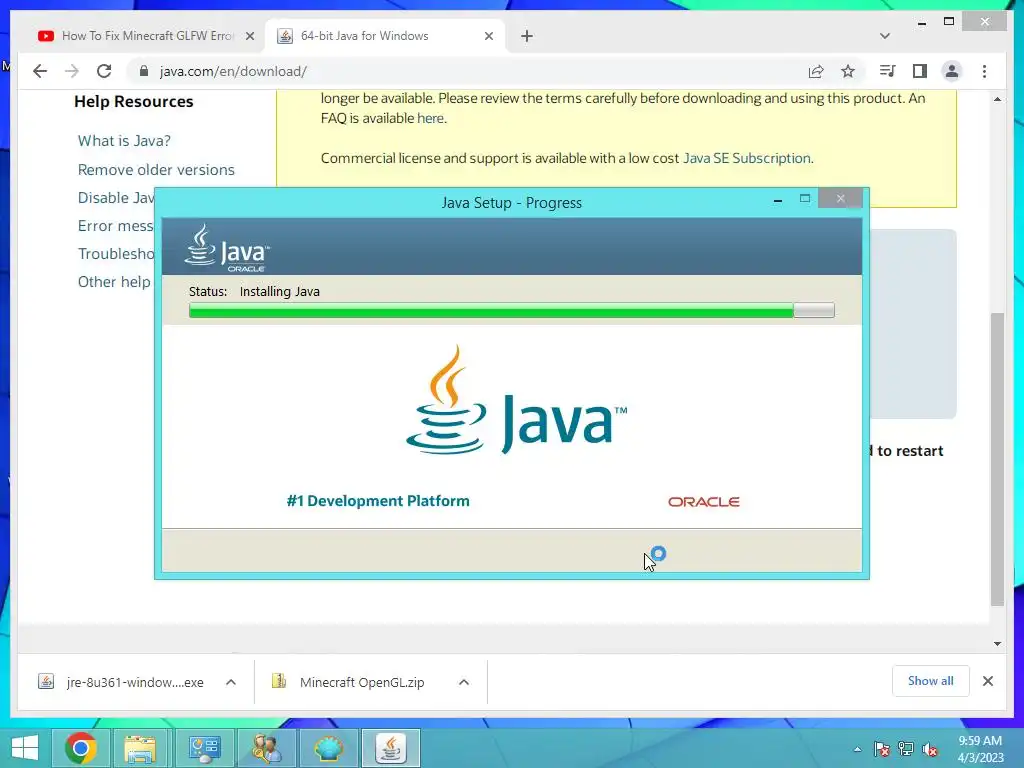Screen dimensions: 1024x768
Task: Open the jre-8u361 exe download item
Action: coord(123,682)
